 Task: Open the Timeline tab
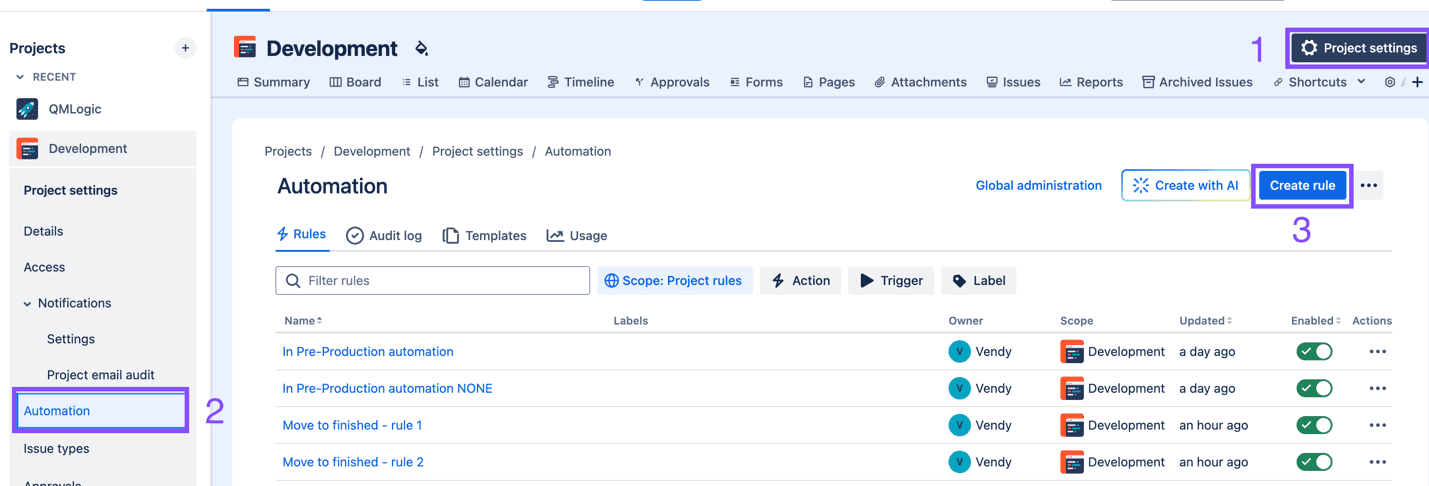pyautogui.click(x=580, y=82)
